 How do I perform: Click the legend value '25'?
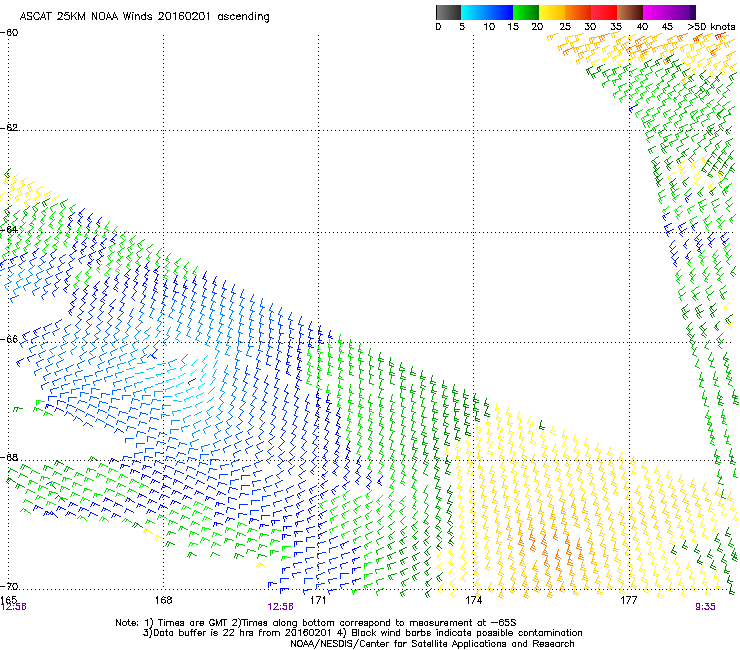(x=565, y=27)
